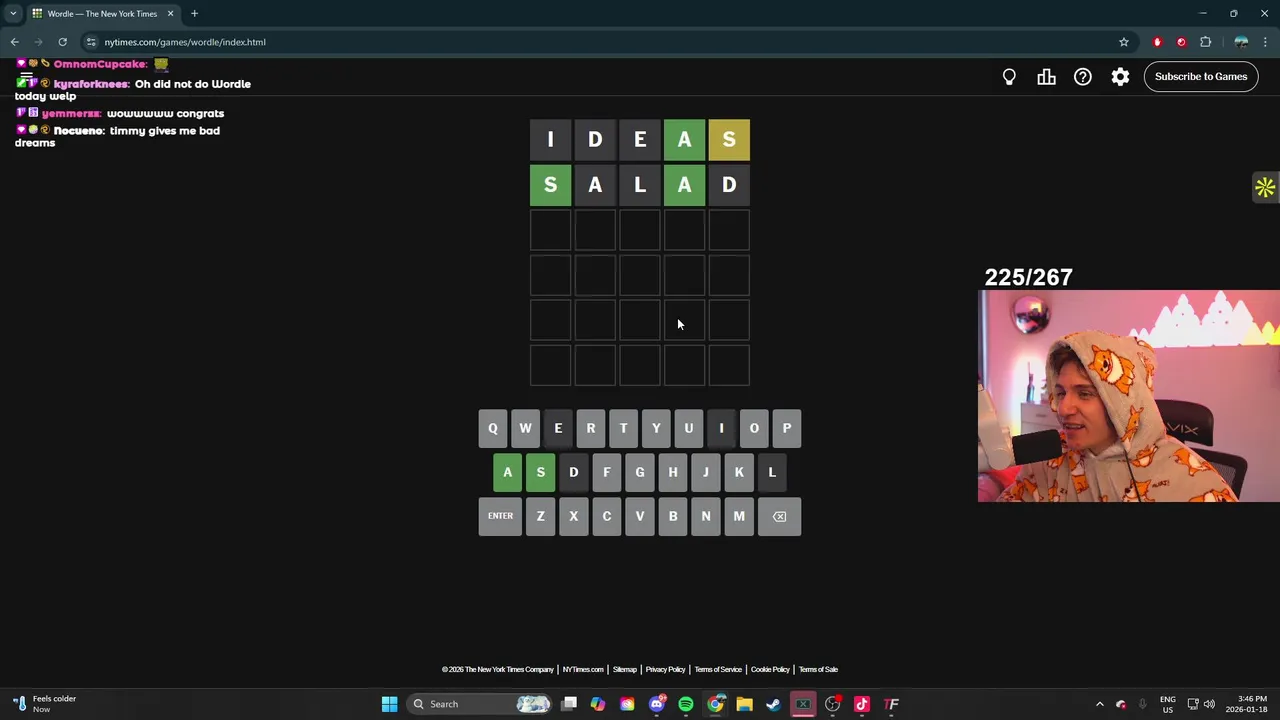
Task: Tap the green A key on keyboard
Action: (x=507, y=472)
